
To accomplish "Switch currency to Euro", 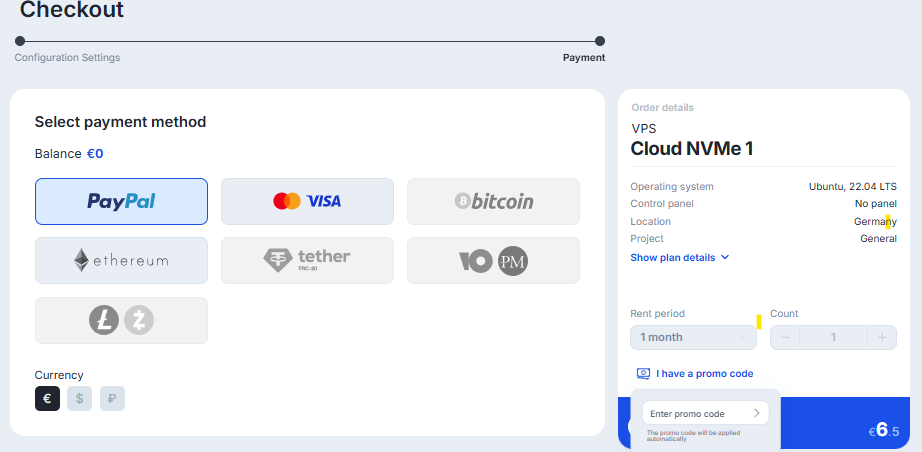I will pyautogui.click(x=47, y=399).
